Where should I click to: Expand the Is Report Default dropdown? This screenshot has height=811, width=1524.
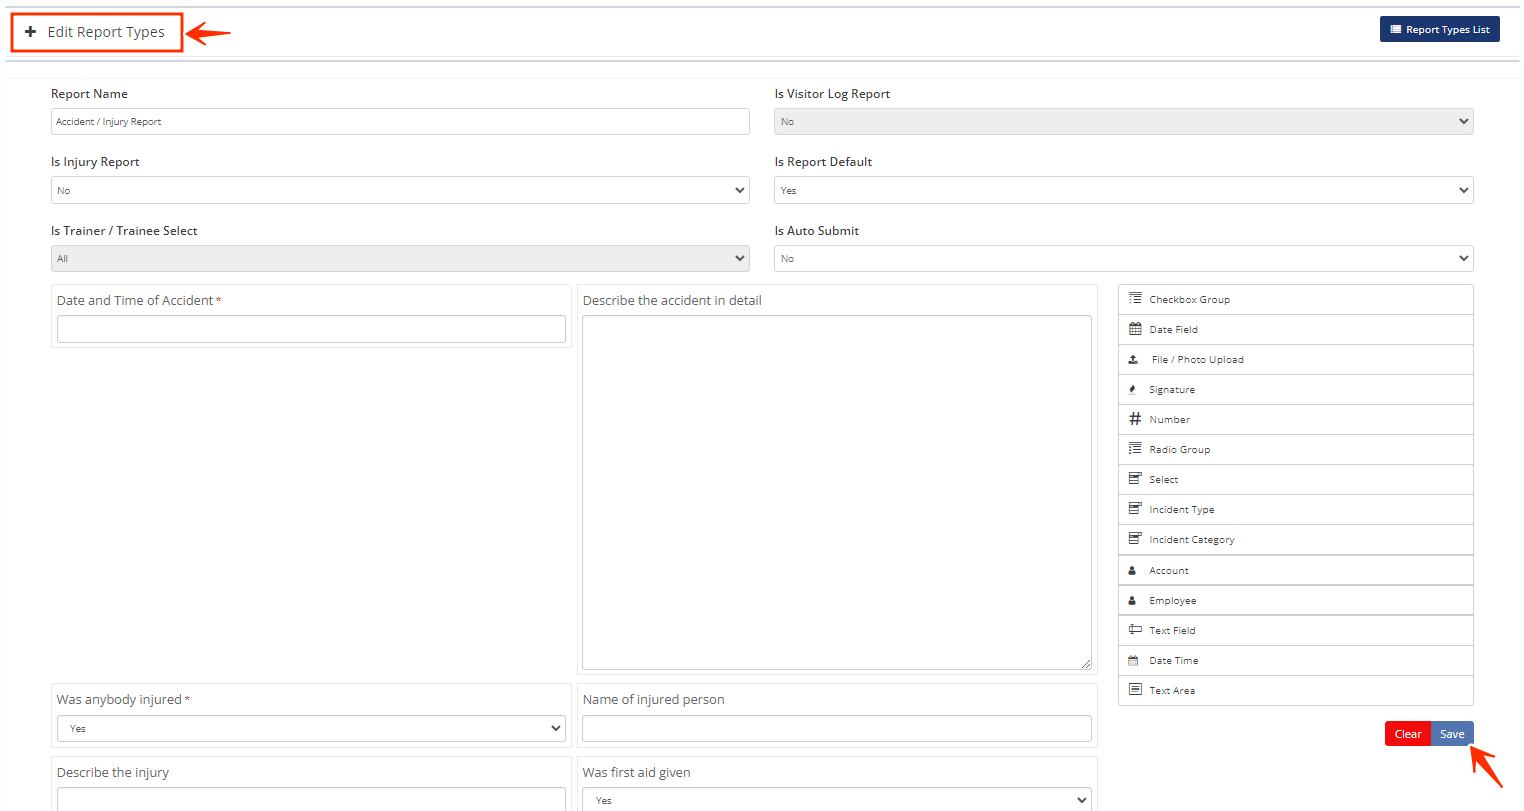(x=1123, y=190)
